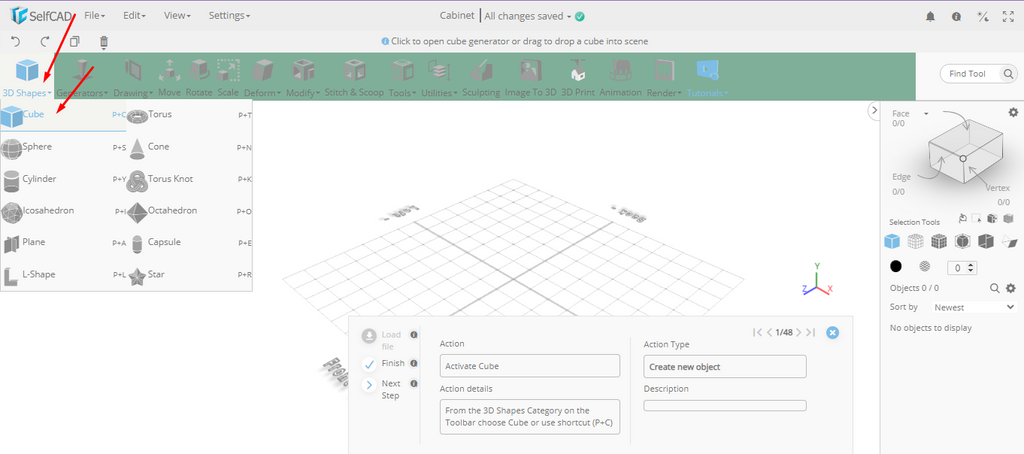Collapse the right side panel arrow
This screenshot has width=1024, height=454.
coord(872,111)
